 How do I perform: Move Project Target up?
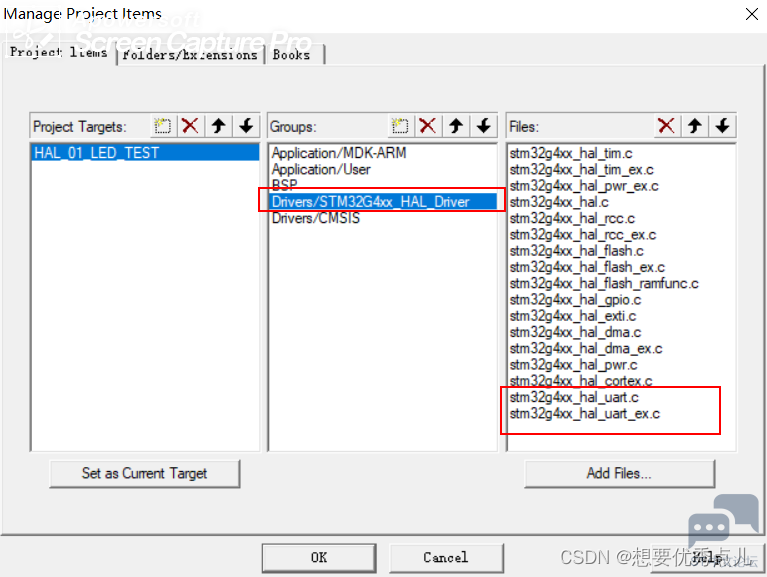click(218, 126)
